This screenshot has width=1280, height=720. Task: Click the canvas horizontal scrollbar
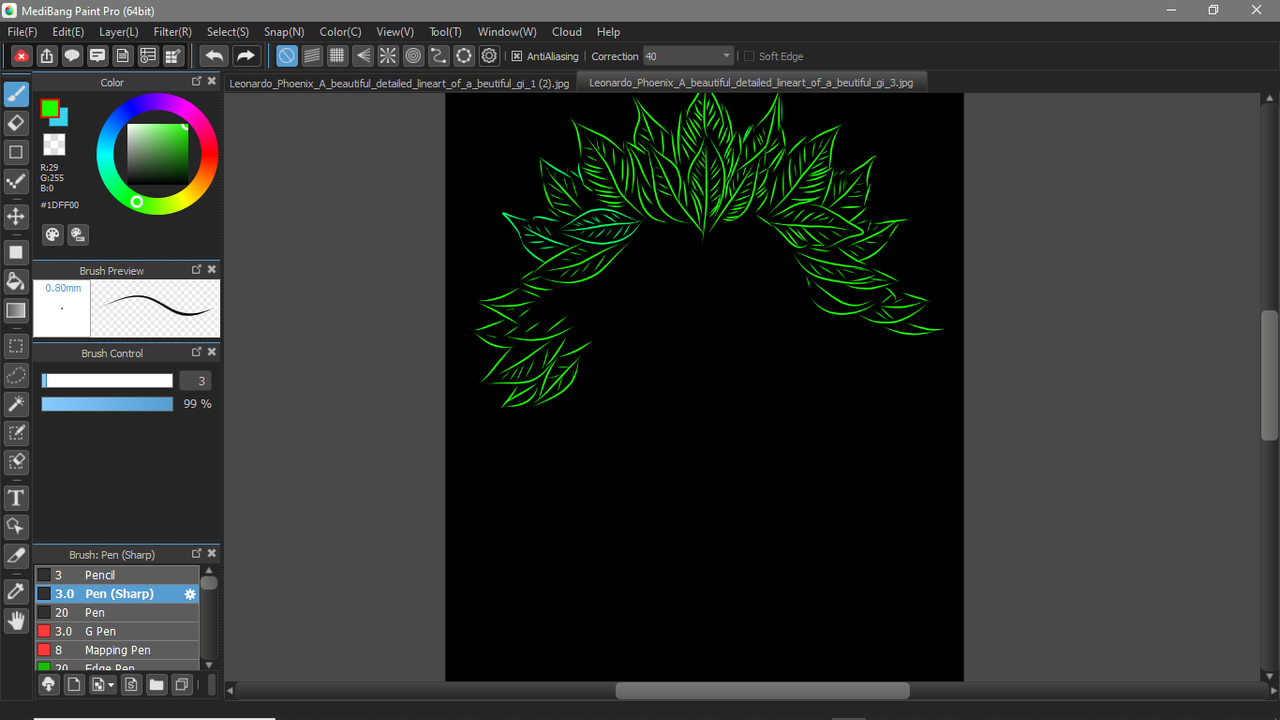[762, 691]
